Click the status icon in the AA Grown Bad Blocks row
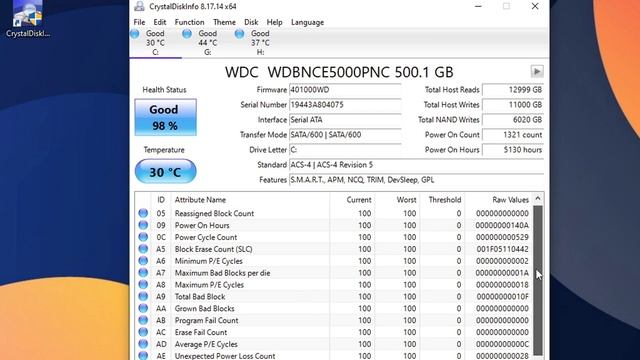Image resolution: width=640 pixels, height=360 pixels. [143, 308]
